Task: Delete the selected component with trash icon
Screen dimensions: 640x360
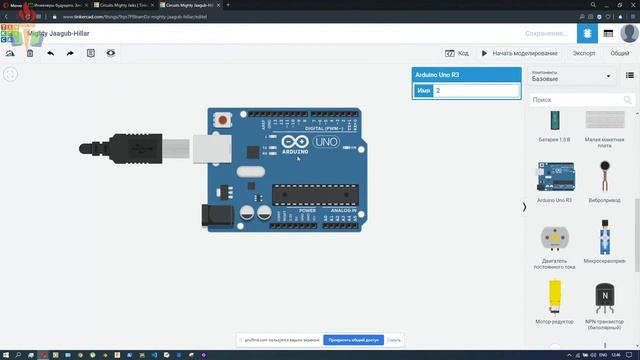Action: pos(30,53)
